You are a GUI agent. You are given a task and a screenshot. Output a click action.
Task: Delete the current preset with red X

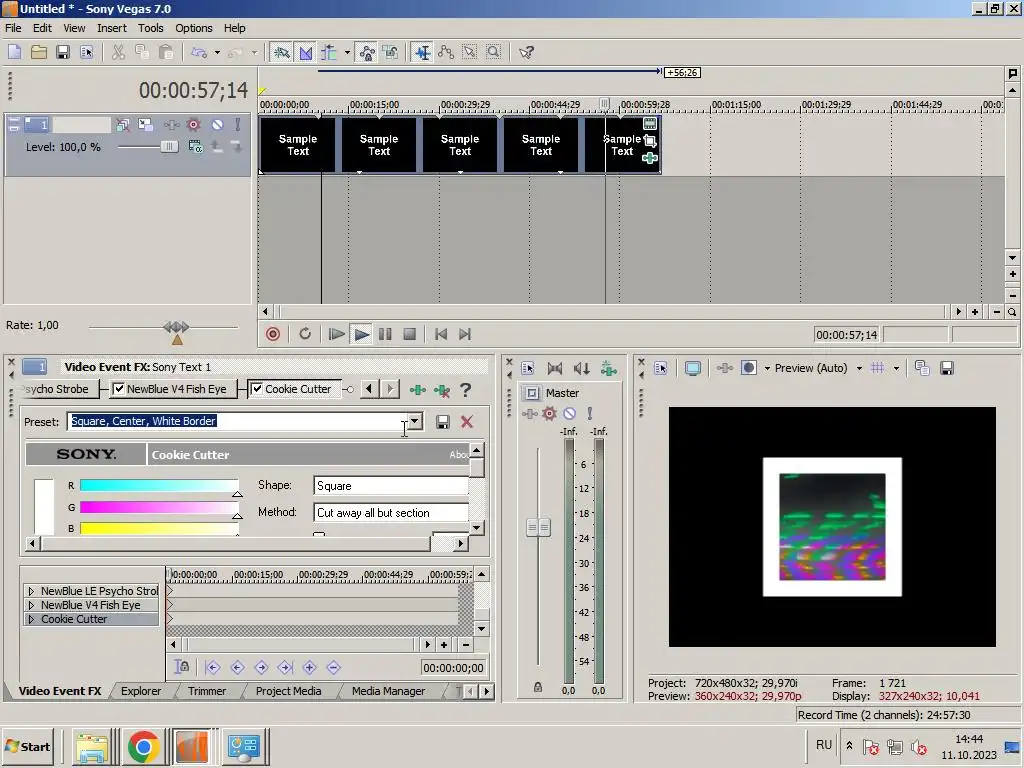click(x=467, y=422)
